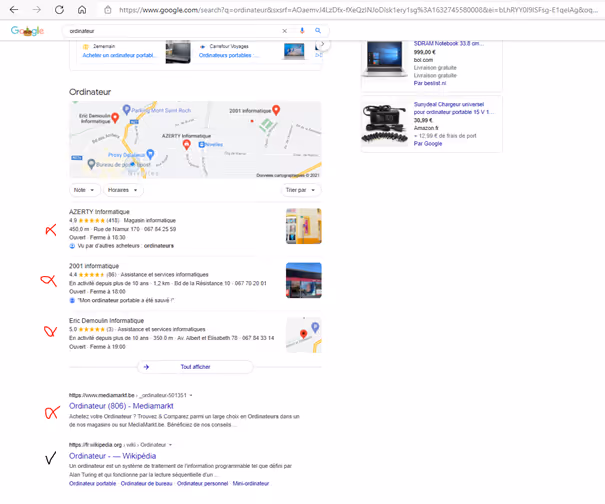The width and height of the screenshot is (605, 504).
Task: Open the Ordinateur de bureau sitelink
Action: point(146,484)
